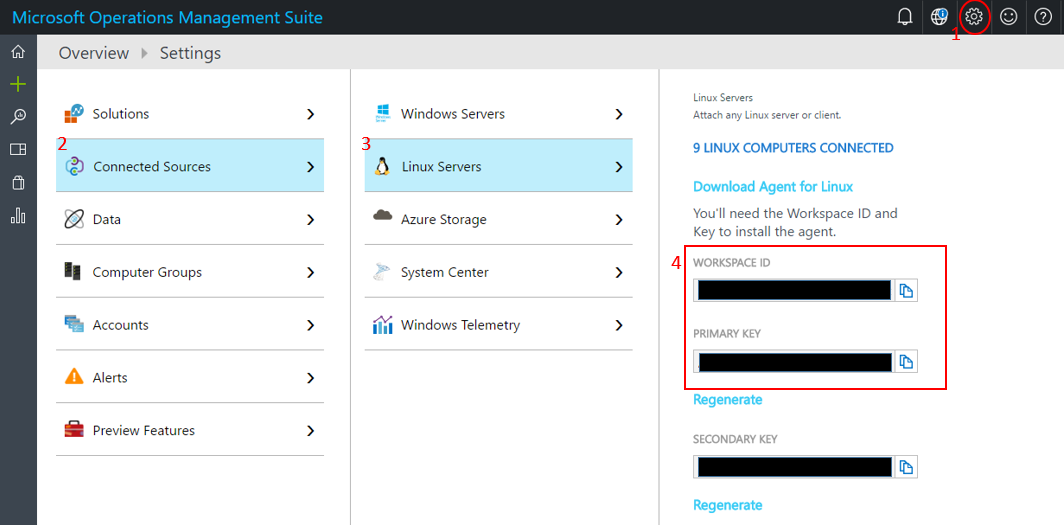Copy the Workspace ID value

coord(907,291)
